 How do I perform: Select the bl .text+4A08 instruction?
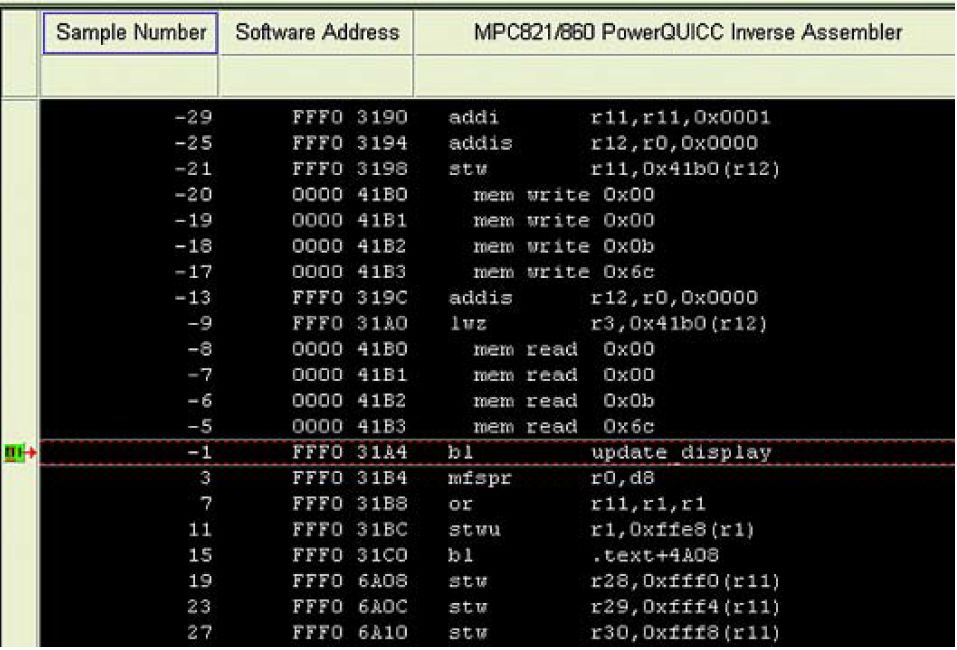583,555
